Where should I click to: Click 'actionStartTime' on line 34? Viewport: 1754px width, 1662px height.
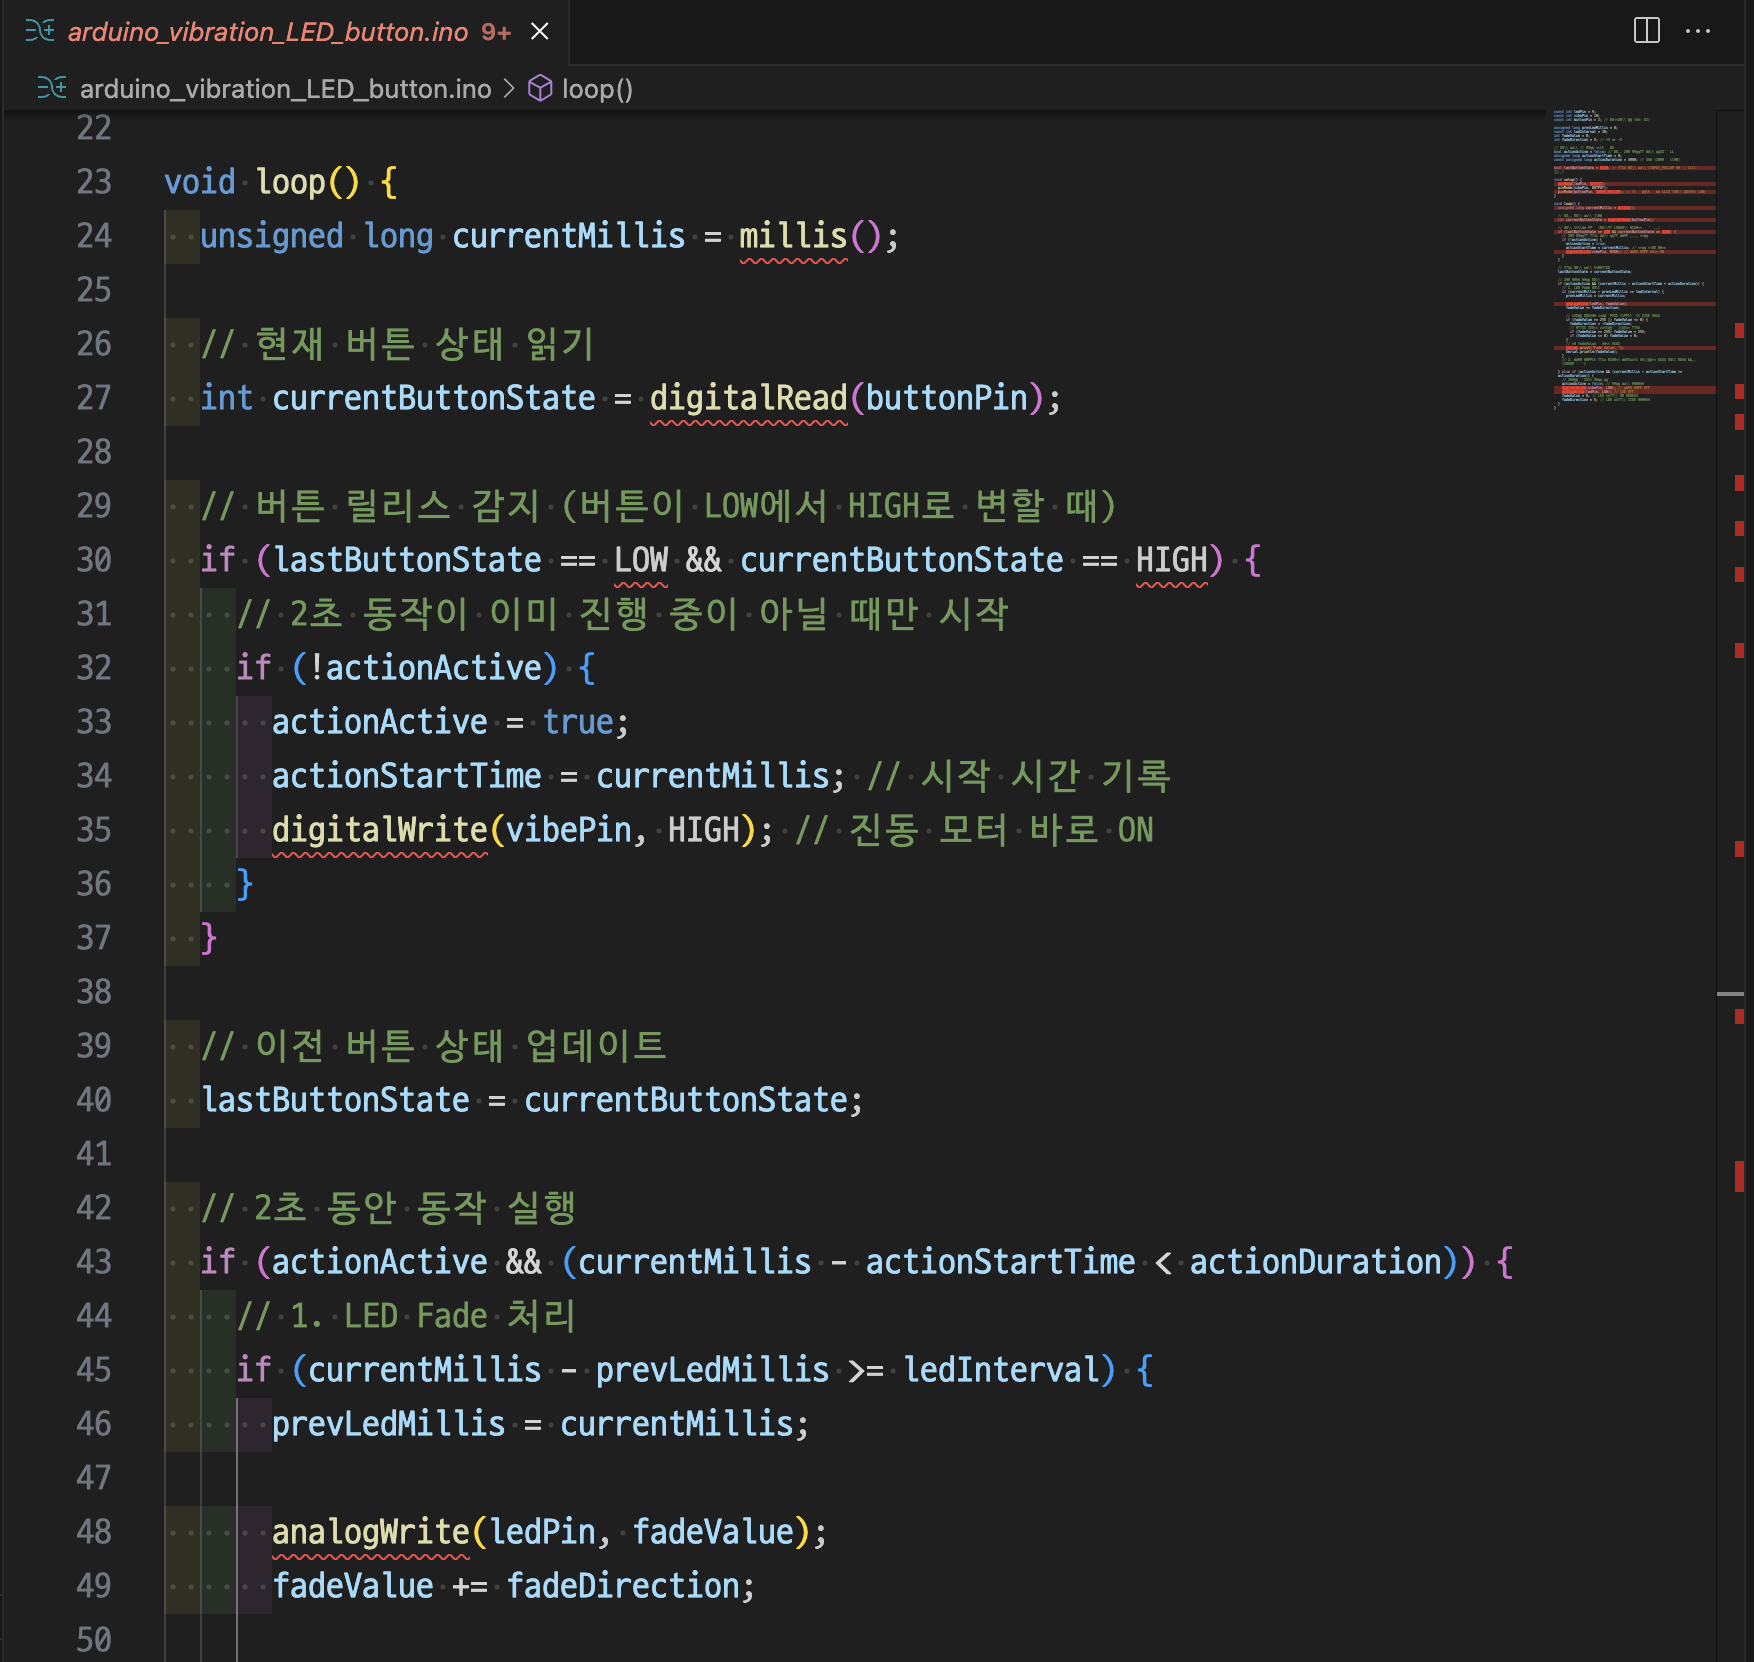click(407, 776)
